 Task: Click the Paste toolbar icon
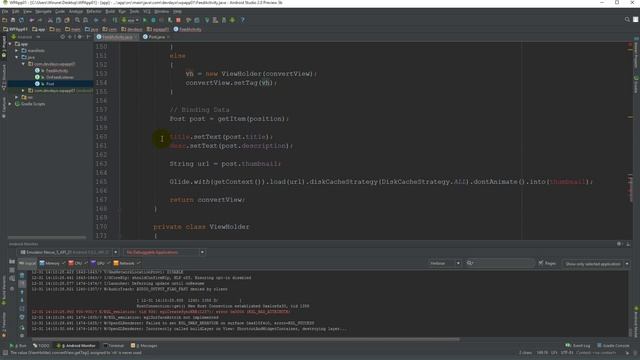67,20
